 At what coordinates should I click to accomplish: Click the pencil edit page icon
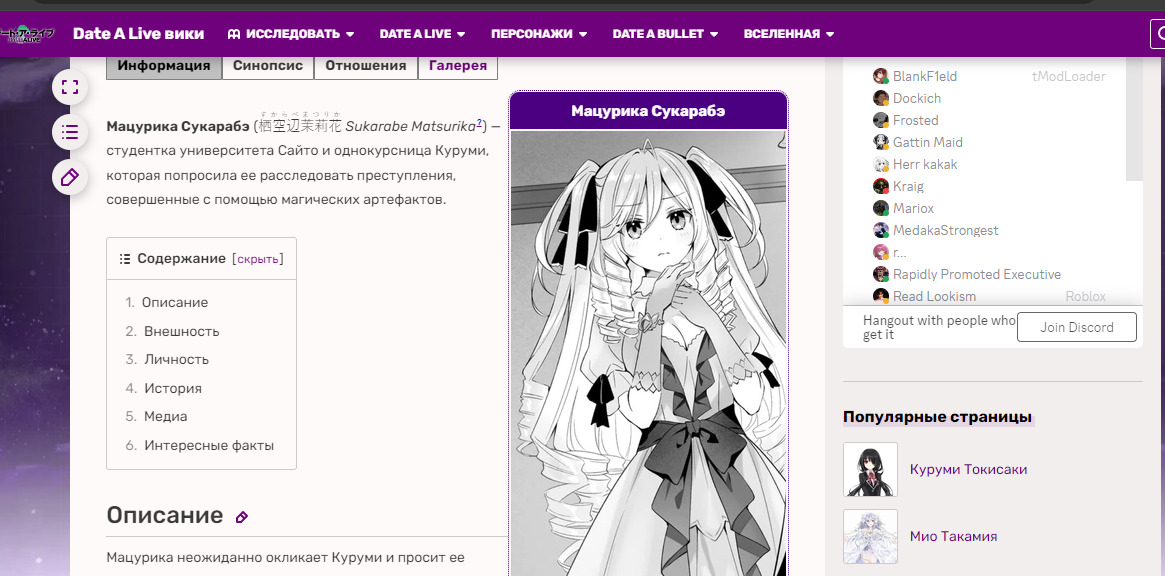tap(69, 177)
